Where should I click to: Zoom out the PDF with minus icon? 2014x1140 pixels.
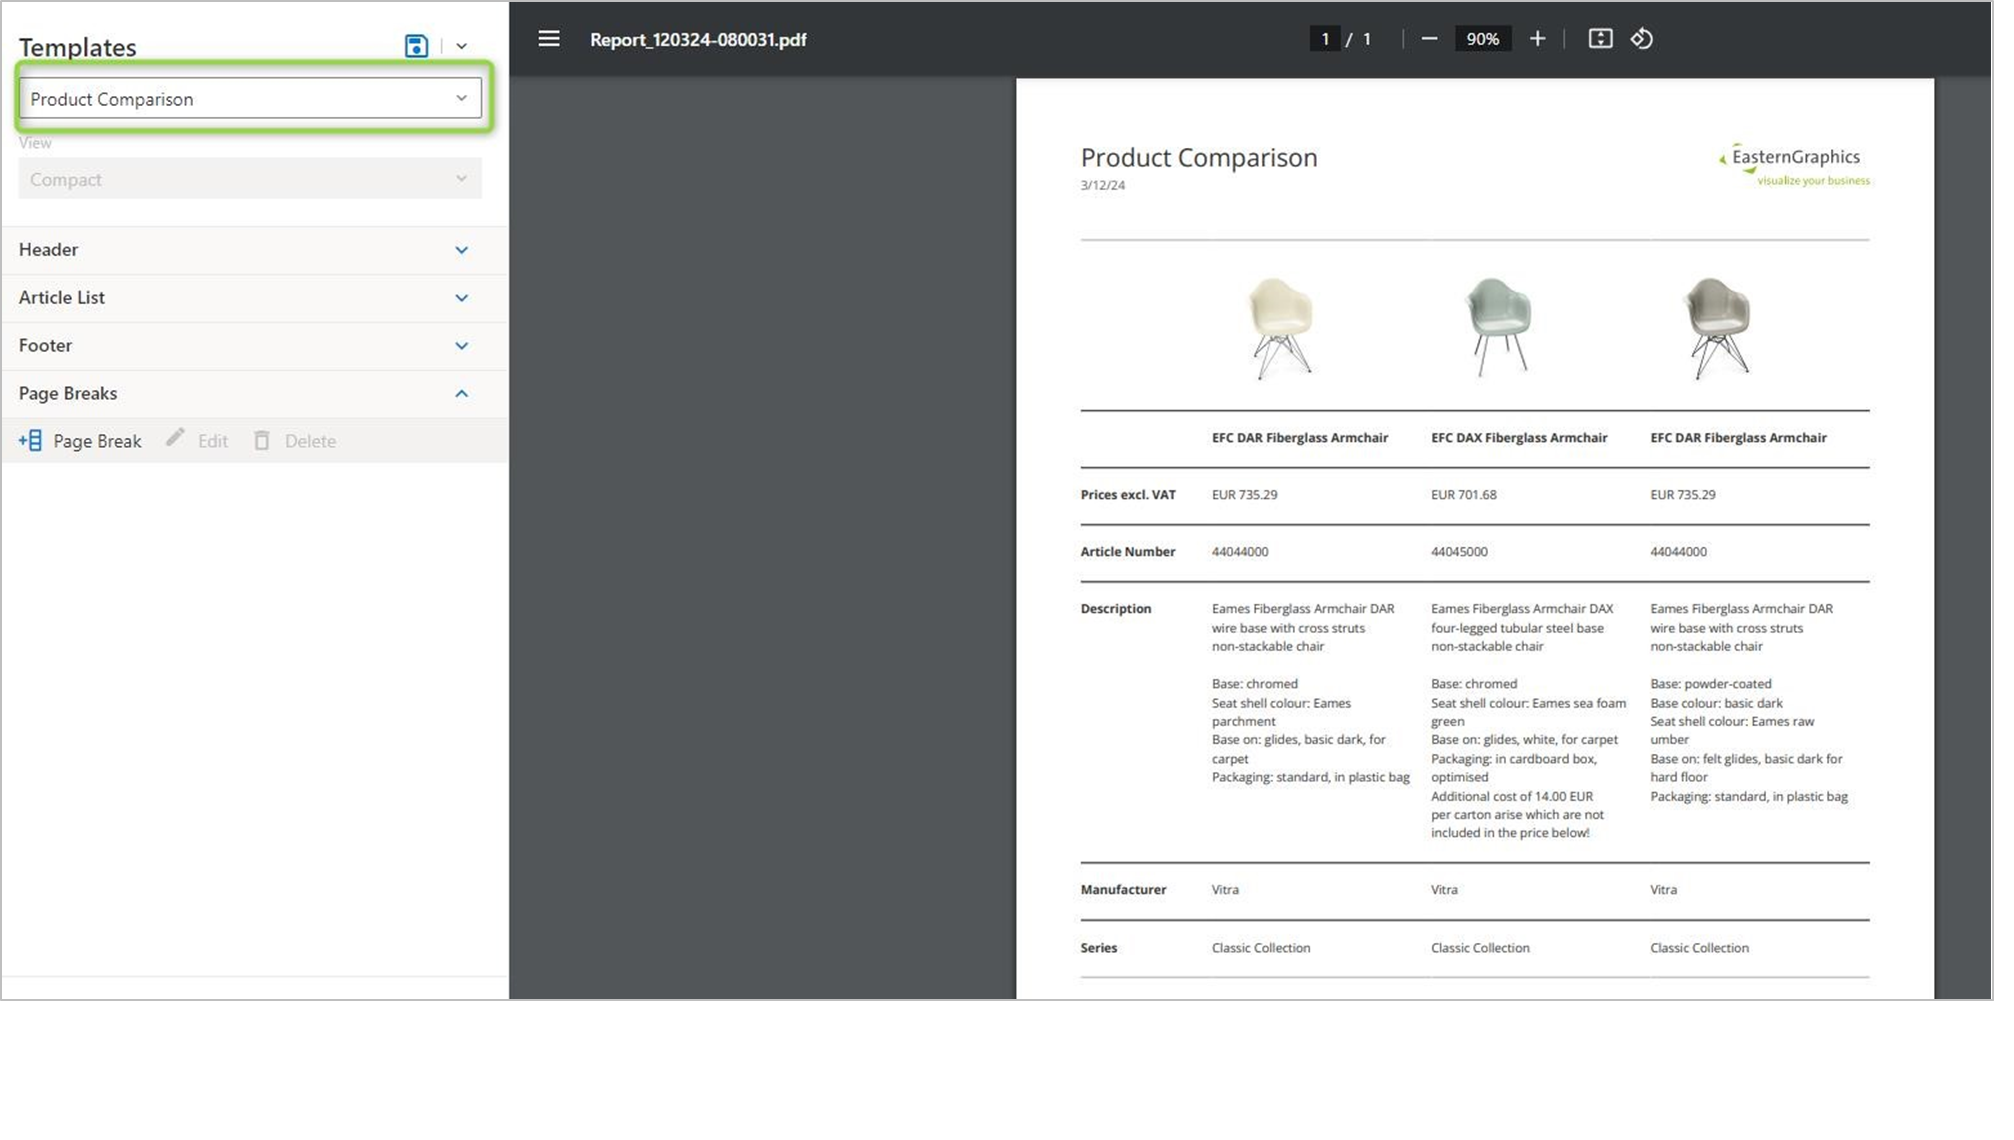point(1429,39)
